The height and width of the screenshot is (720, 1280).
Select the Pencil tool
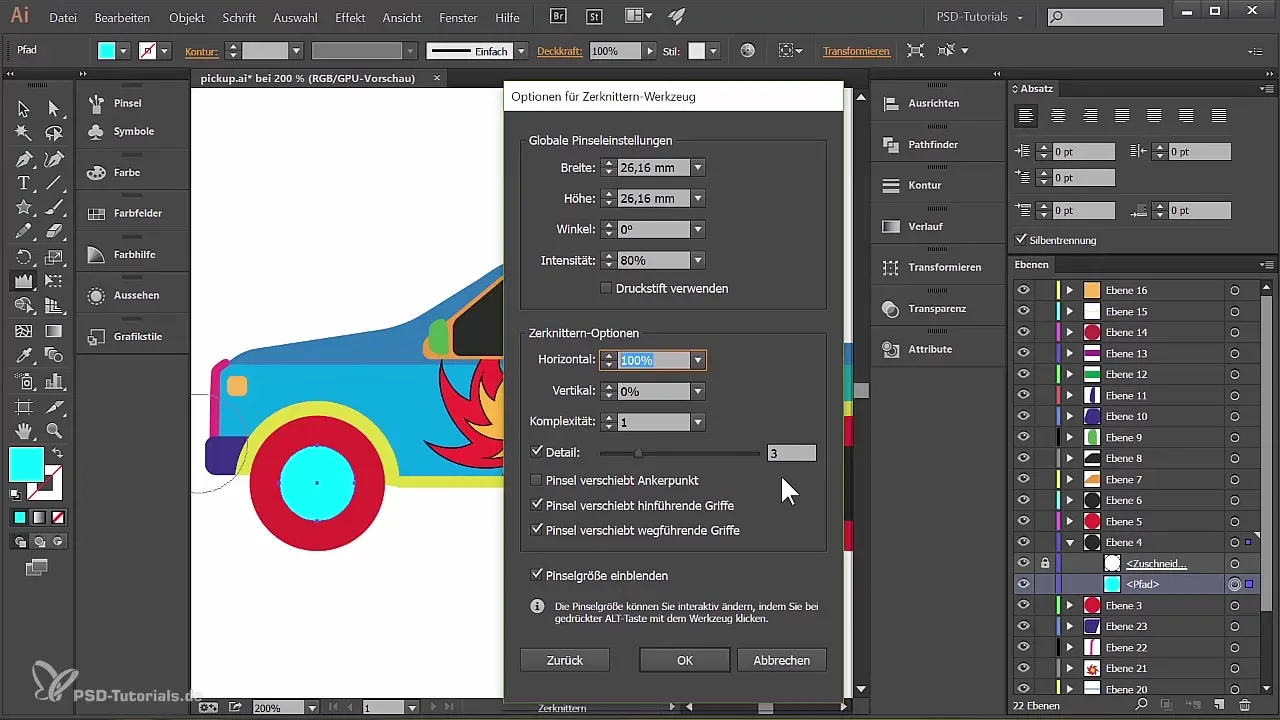pos(23,232)
